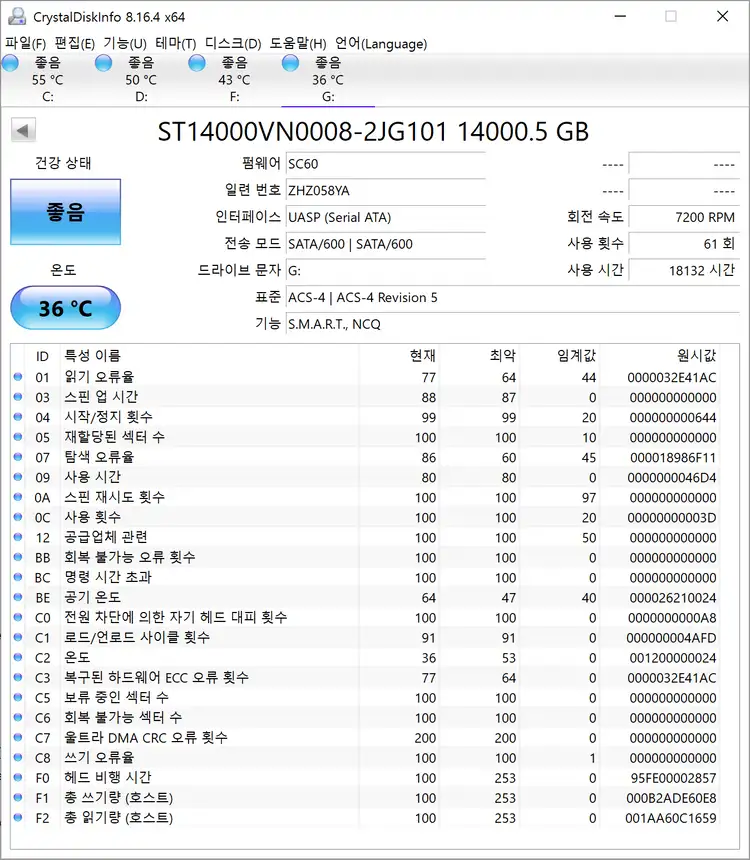Click the power on hours value 18132 시간
The image size is (750, 860).
click(684, 271)
